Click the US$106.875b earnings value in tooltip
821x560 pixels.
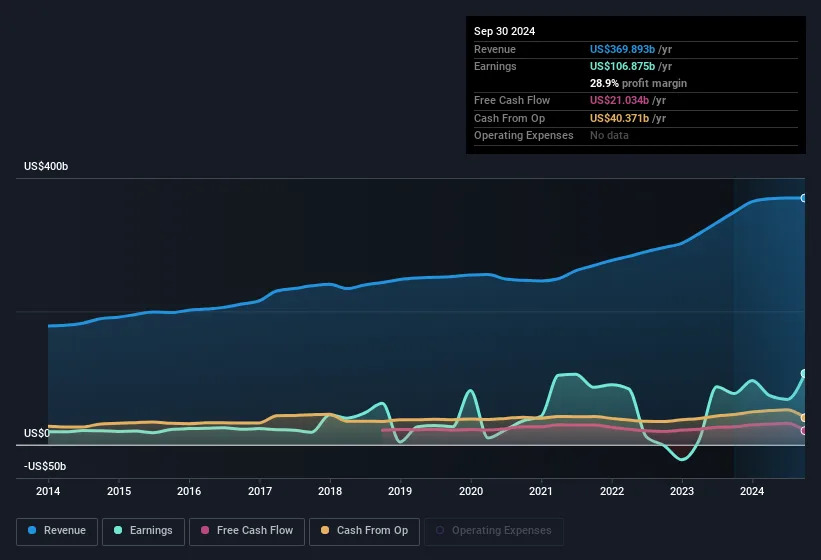click(x=622, y=66)
